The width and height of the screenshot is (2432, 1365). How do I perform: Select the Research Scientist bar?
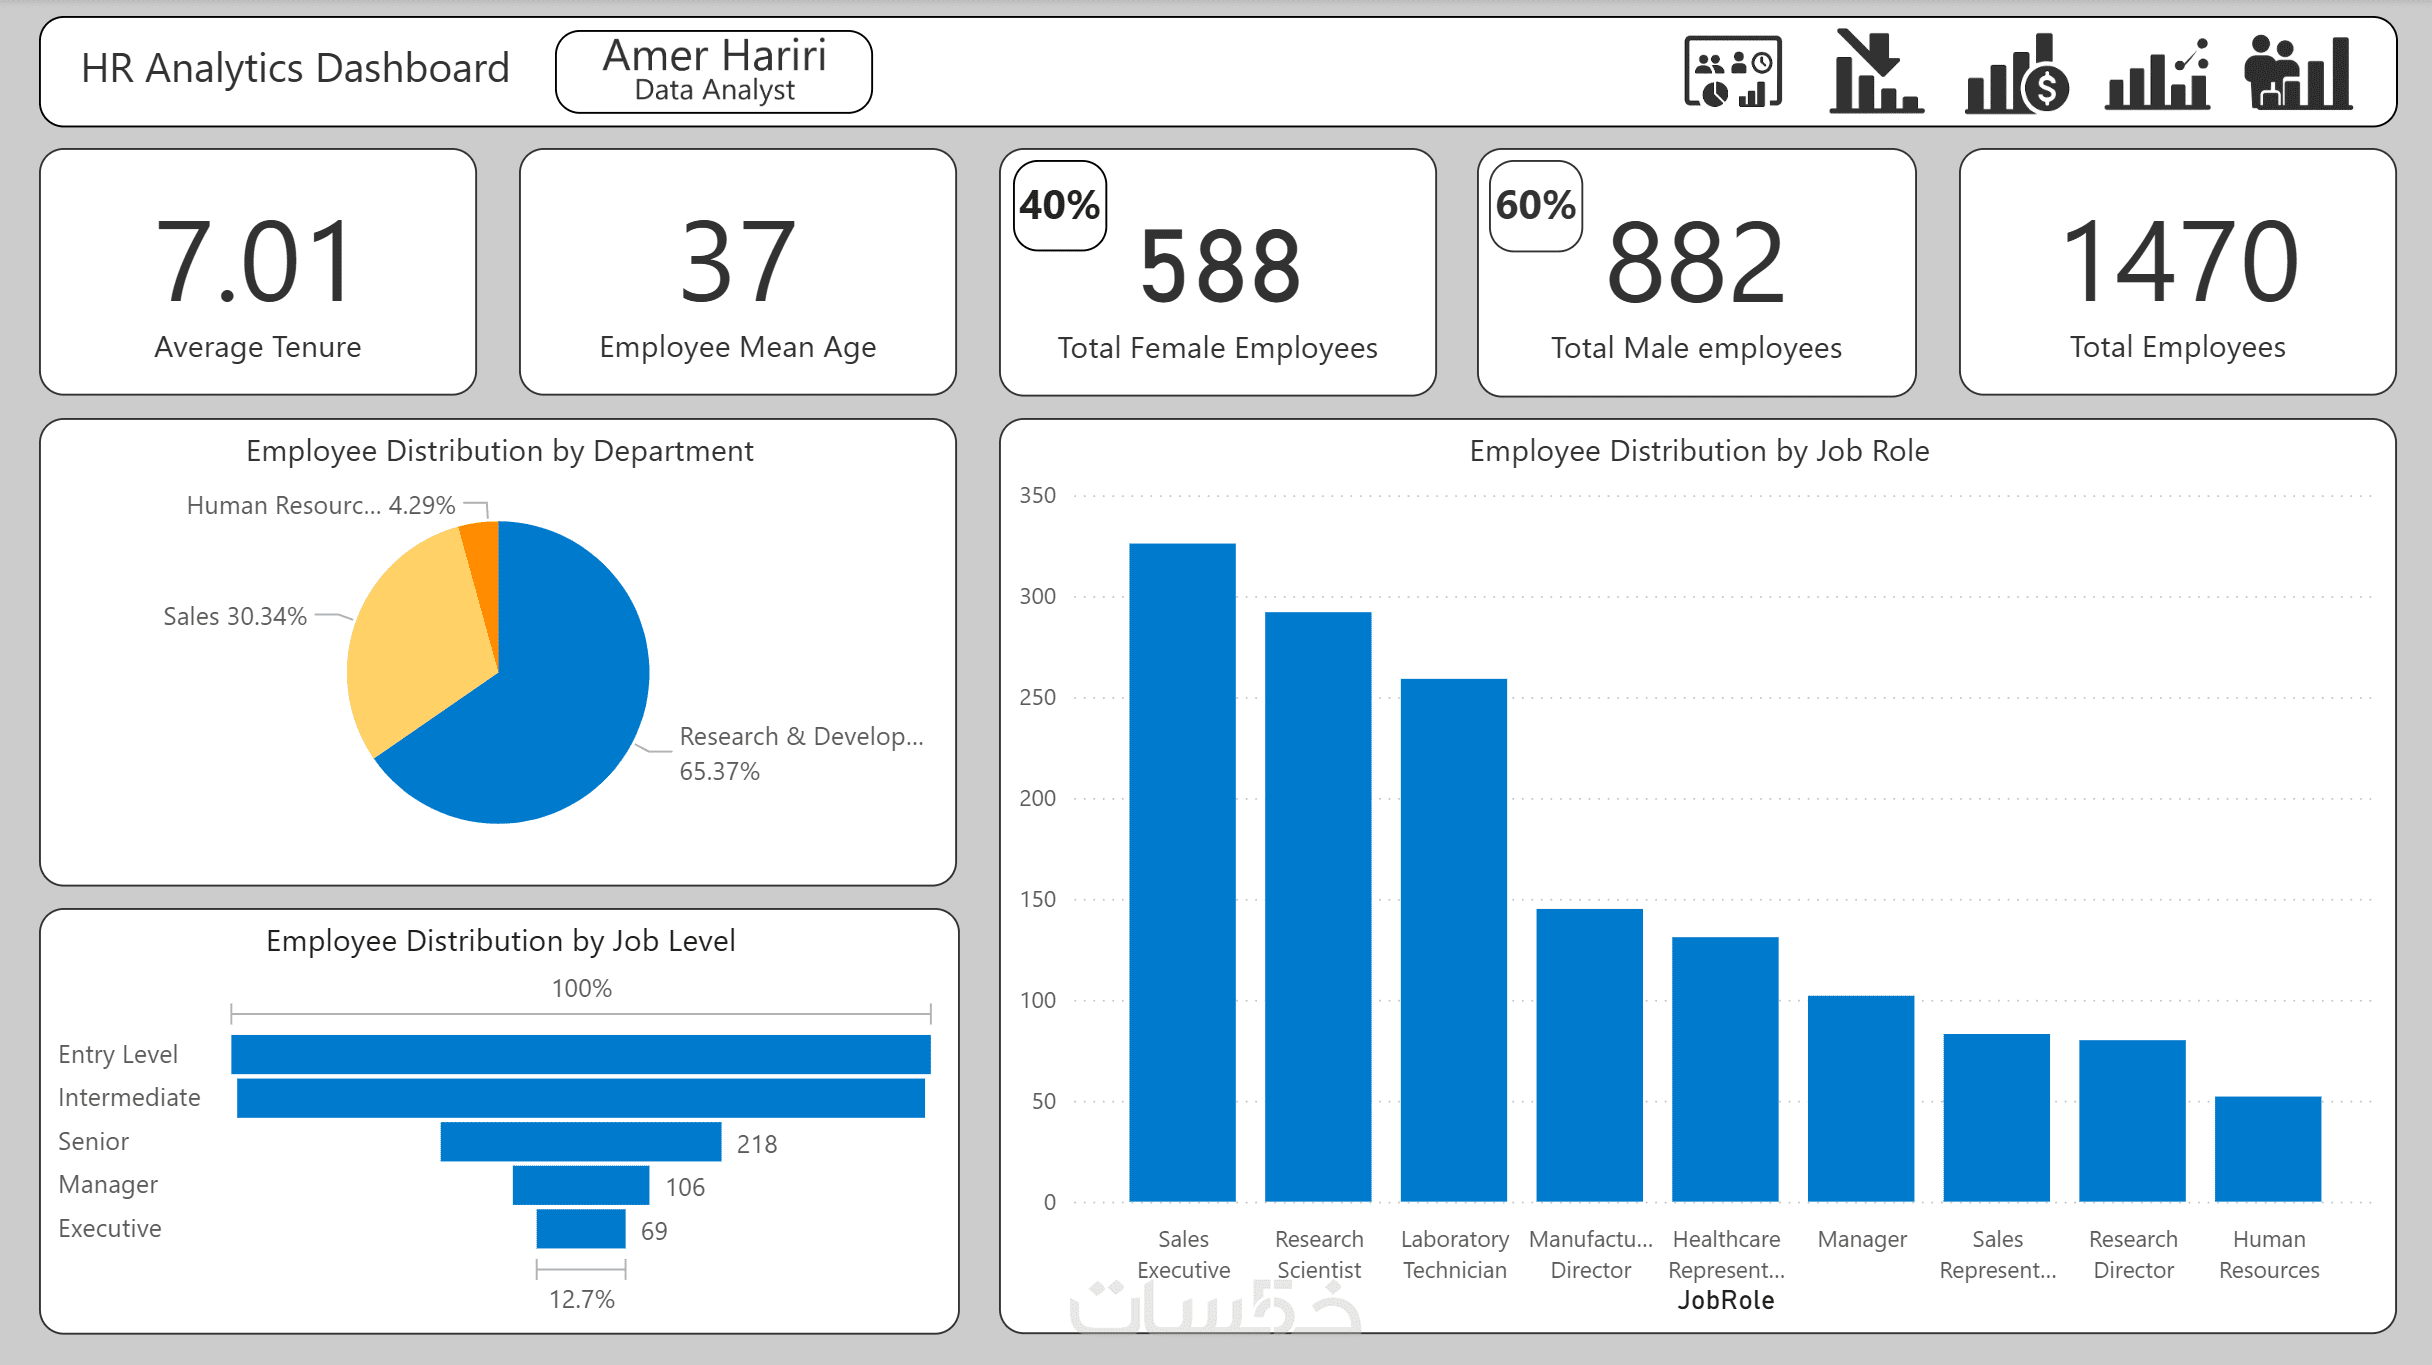click(1317, 906)
